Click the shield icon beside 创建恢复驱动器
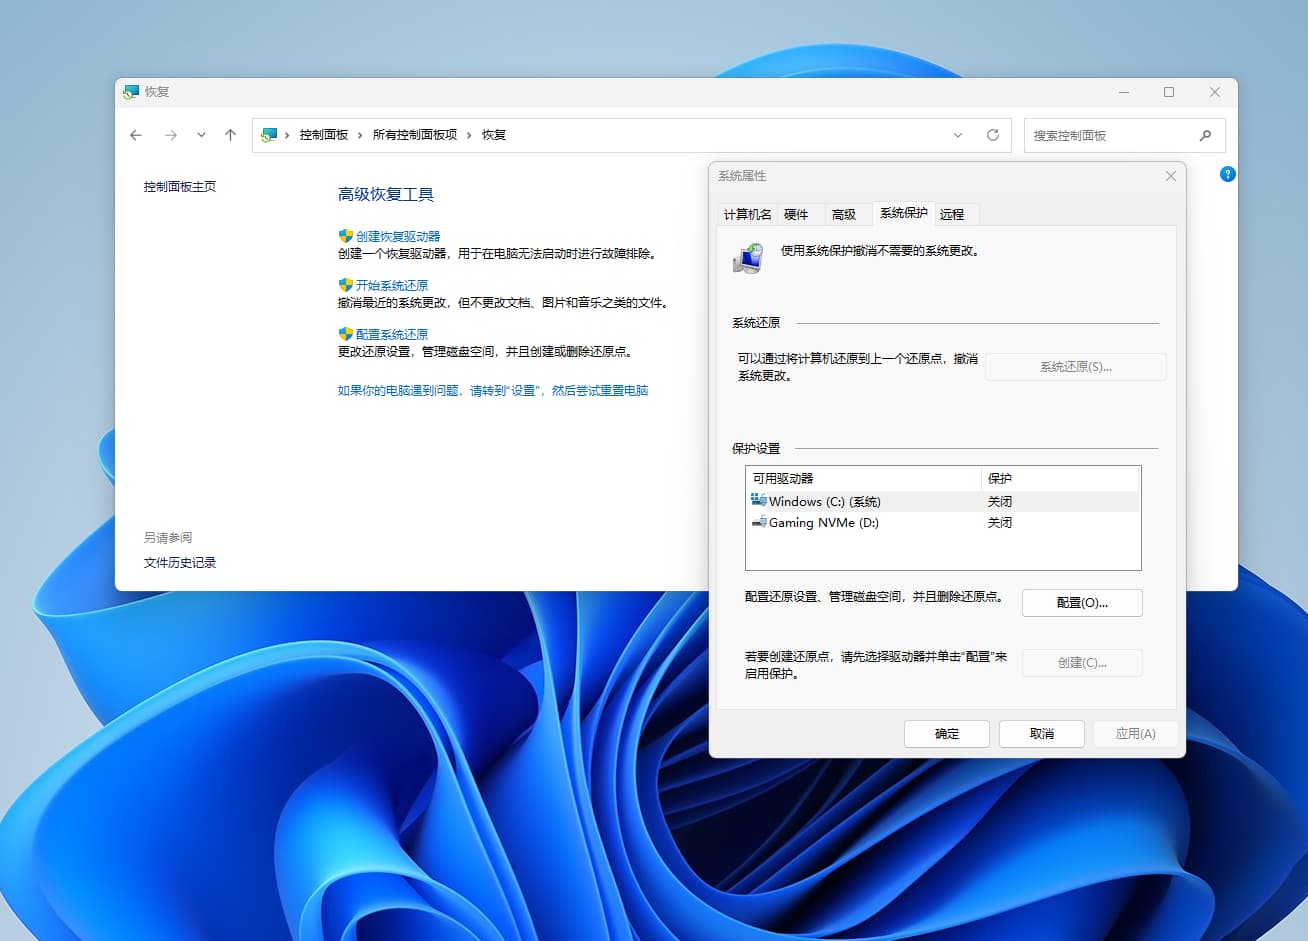Viewport: 1308px width, 941px height. pyautogui.click(x=344, y=235)
